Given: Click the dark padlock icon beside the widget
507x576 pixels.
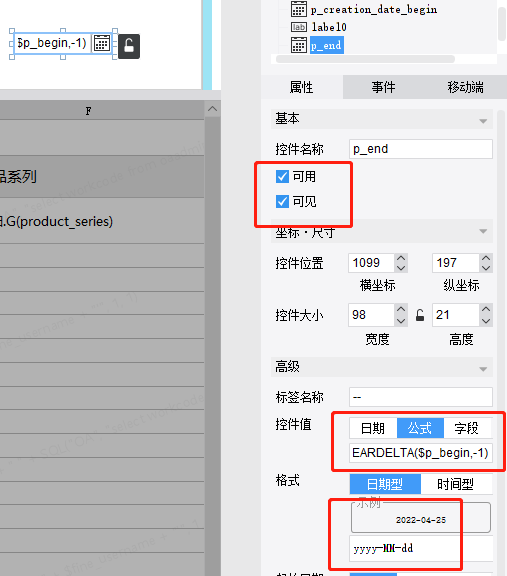Looking at the screenshot, I should click(x=129, y=46).
